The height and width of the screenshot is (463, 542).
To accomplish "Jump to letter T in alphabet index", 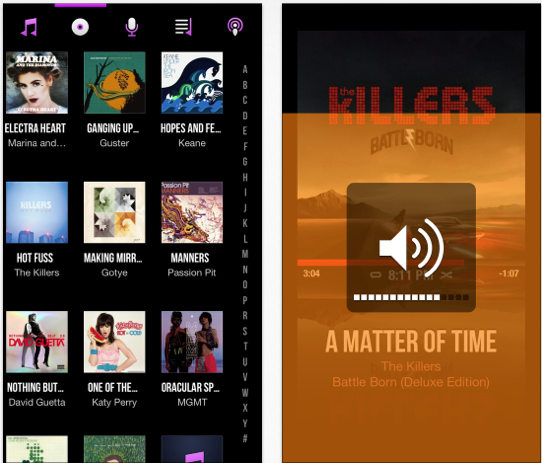I will pyautogui.click(x=245, y=346).
